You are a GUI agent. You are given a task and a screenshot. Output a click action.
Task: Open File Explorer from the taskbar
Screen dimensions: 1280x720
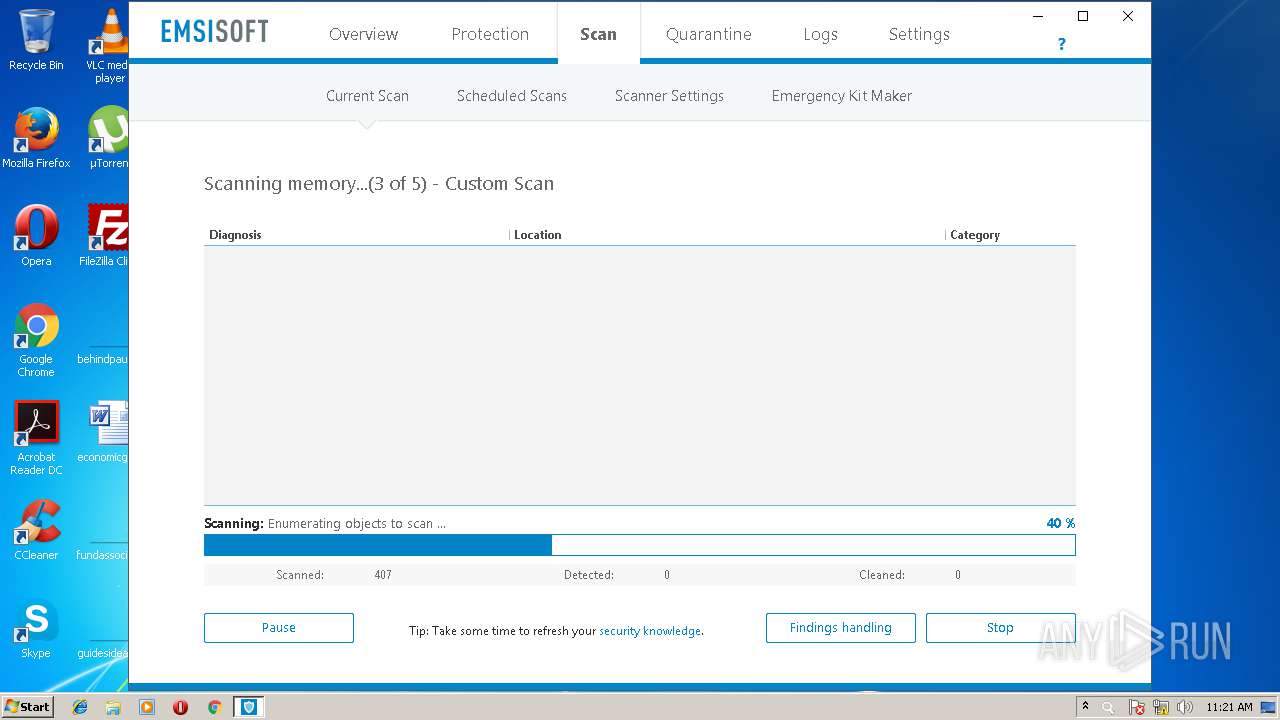[113, 707]
